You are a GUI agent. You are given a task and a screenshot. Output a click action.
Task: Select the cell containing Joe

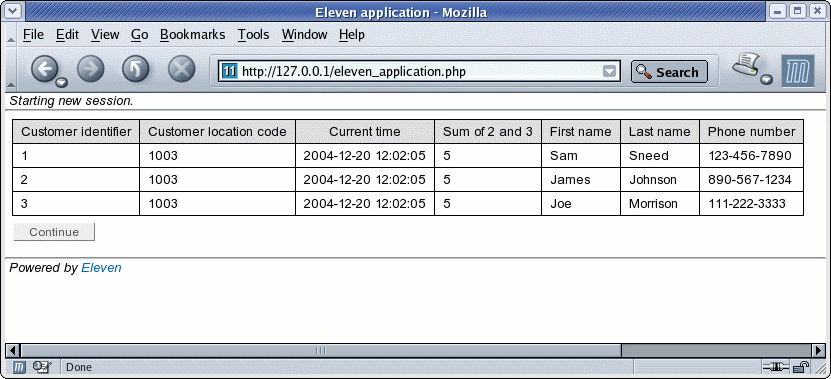[580, 204]
